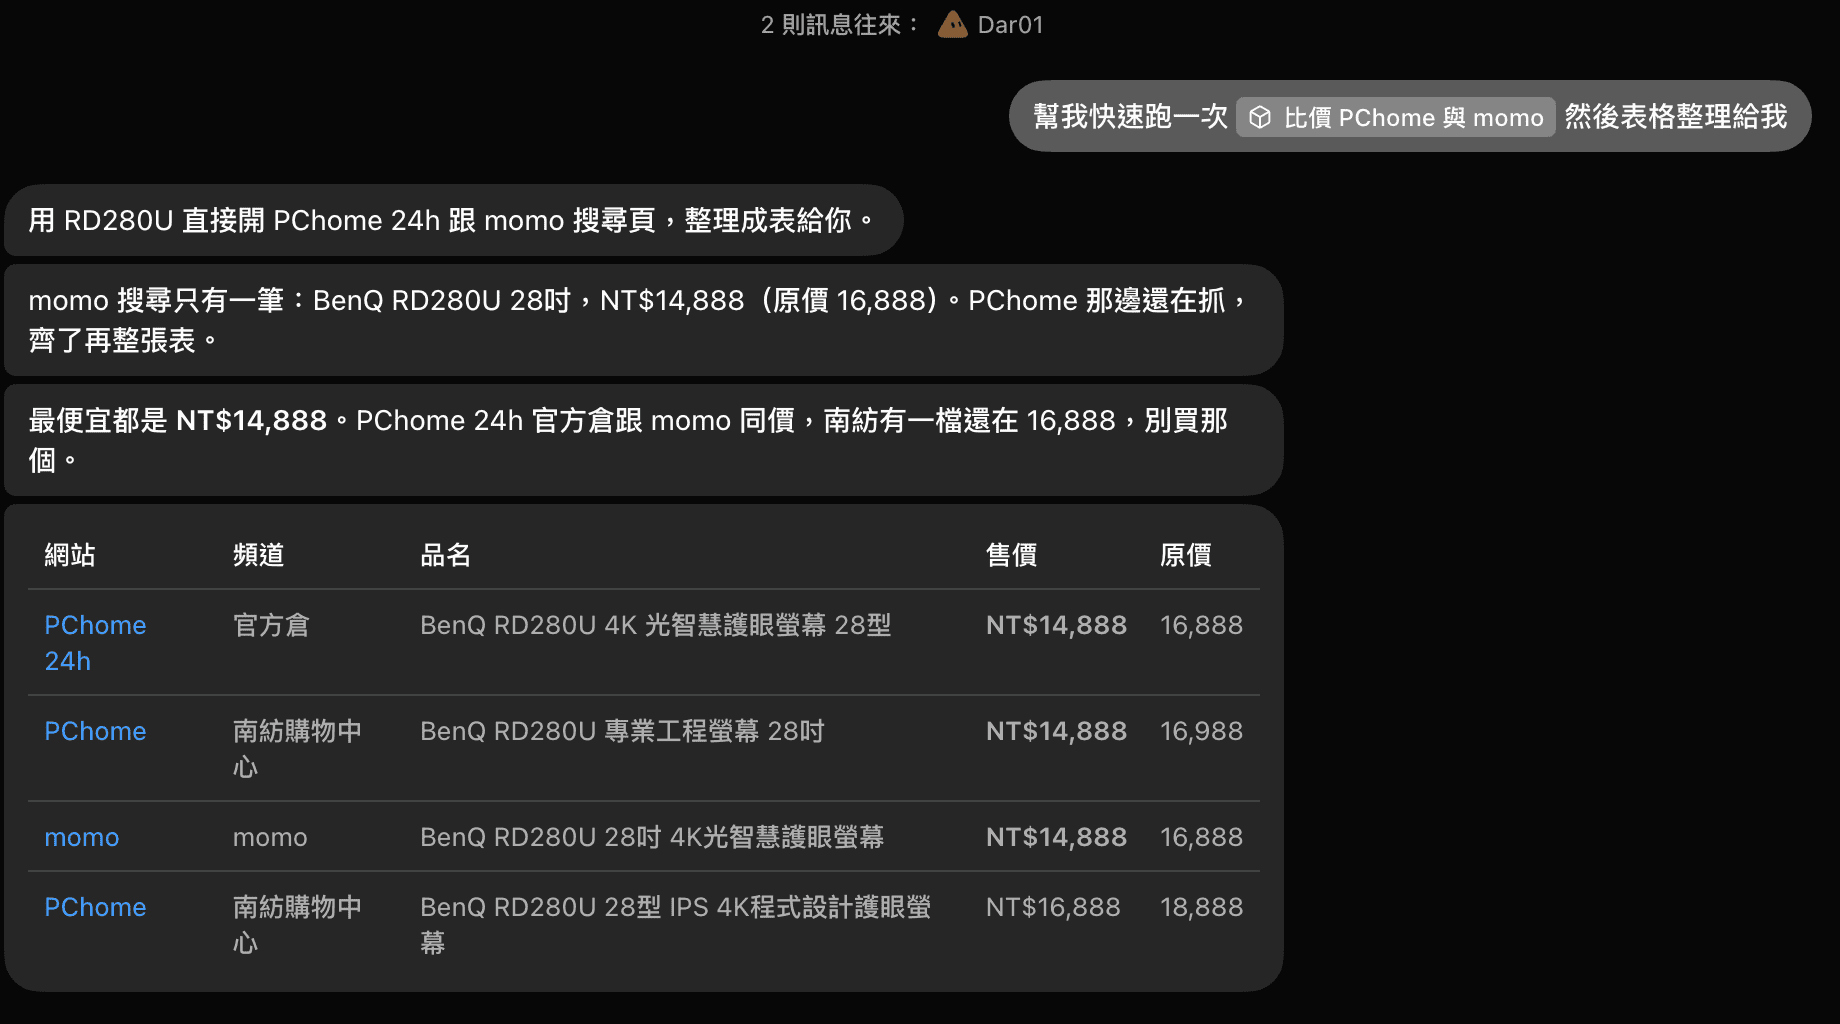The width and height of the screenshot is (1840, 1024).
Task: Open PChome link in the 專業工程螢幕 row
Action: coord(95,731)
